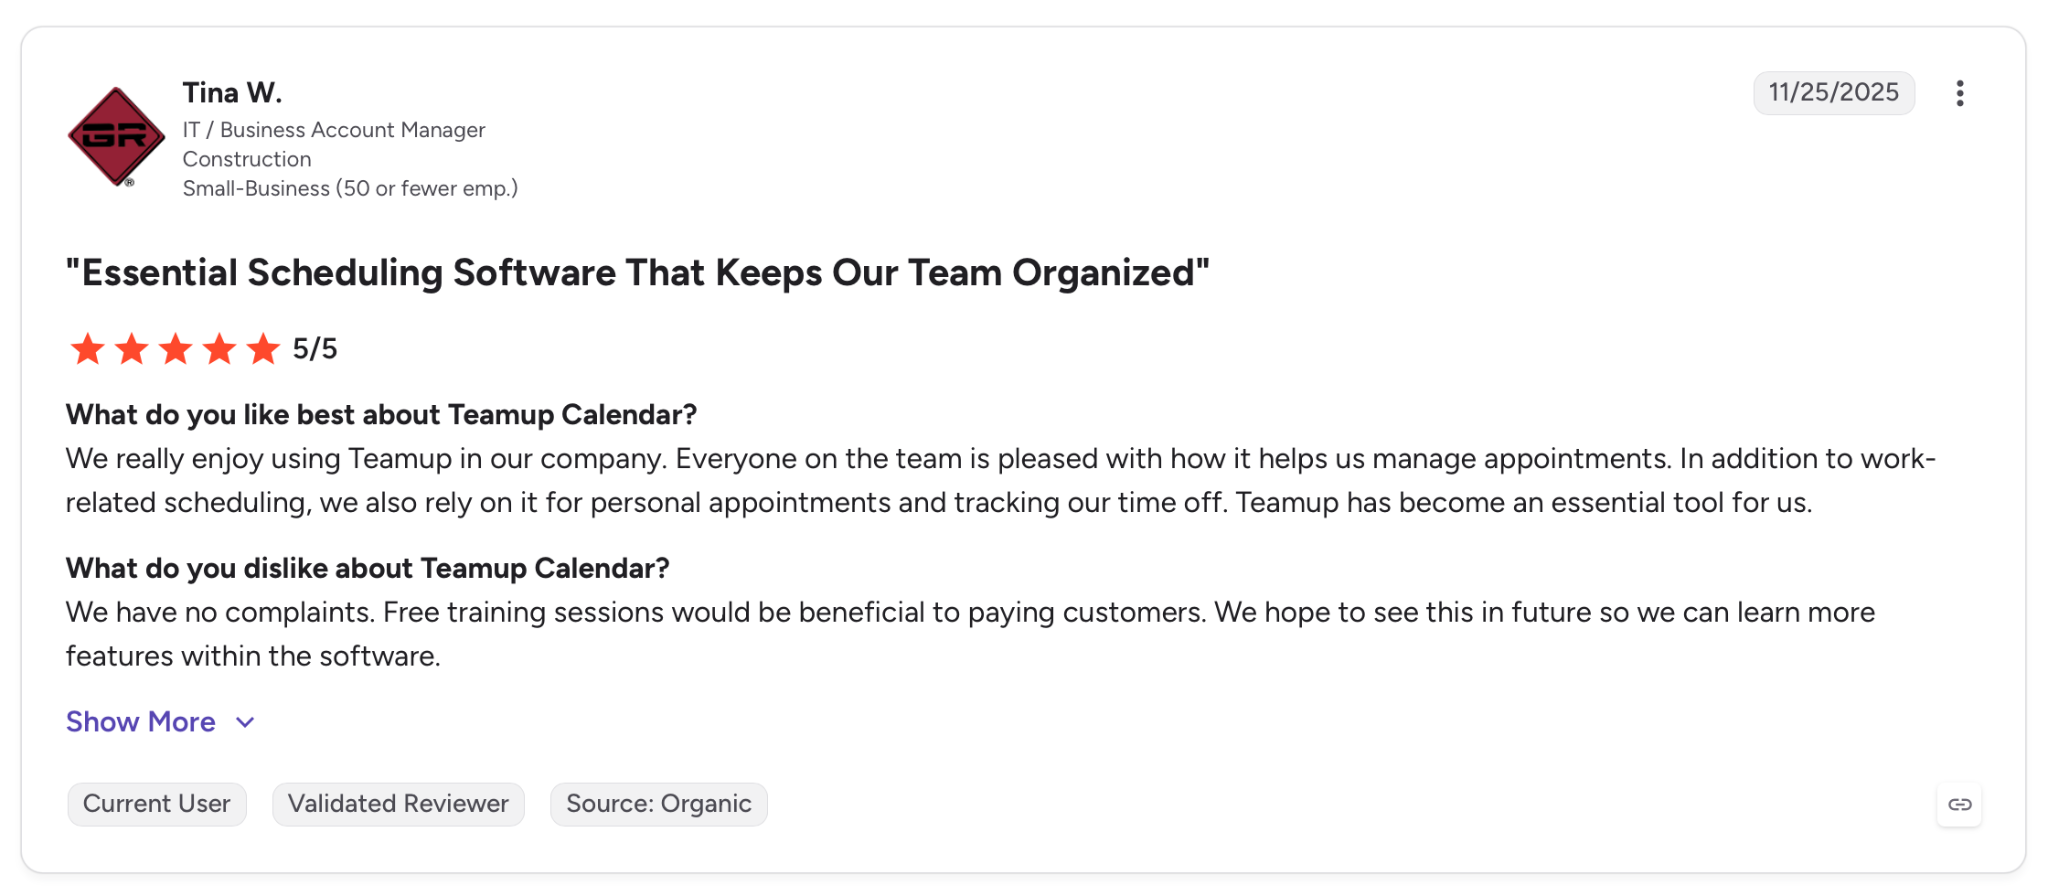Click the first rating star
Screen dimensions: 2048x894
tap(87, 349)
